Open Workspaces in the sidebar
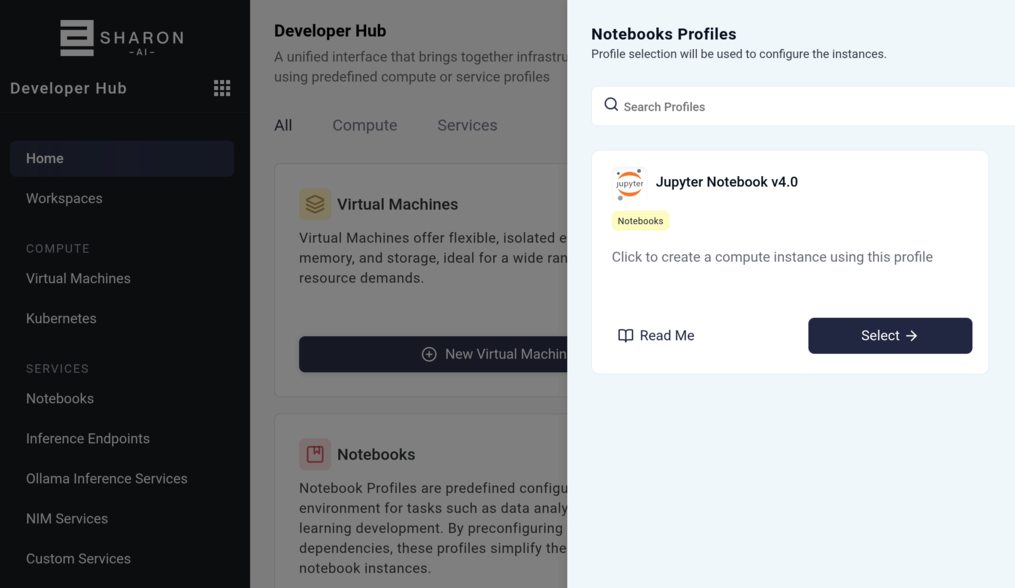 point(64,199)
